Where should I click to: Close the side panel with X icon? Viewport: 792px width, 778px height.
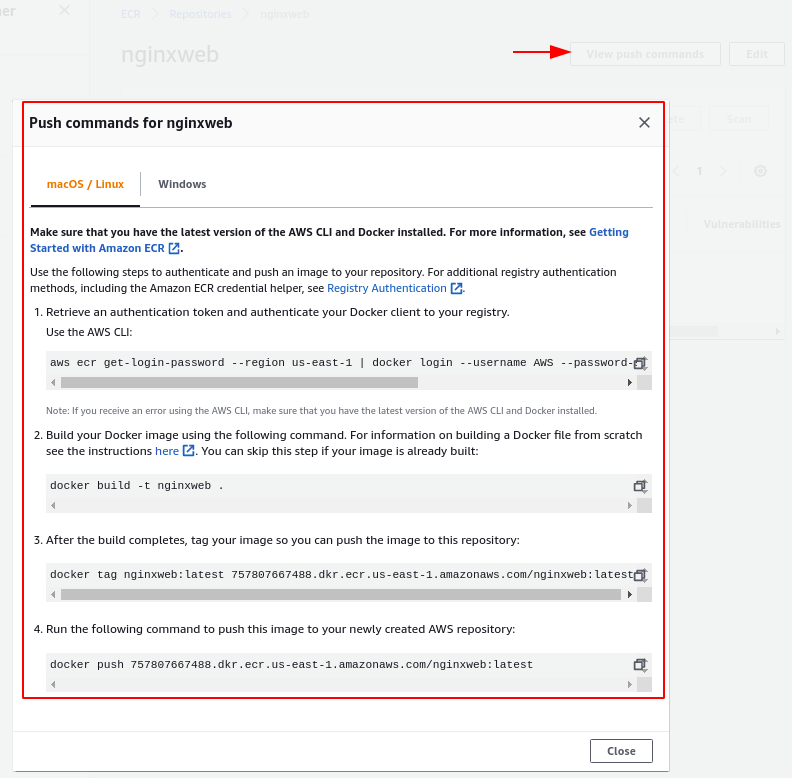coord(64,10)
